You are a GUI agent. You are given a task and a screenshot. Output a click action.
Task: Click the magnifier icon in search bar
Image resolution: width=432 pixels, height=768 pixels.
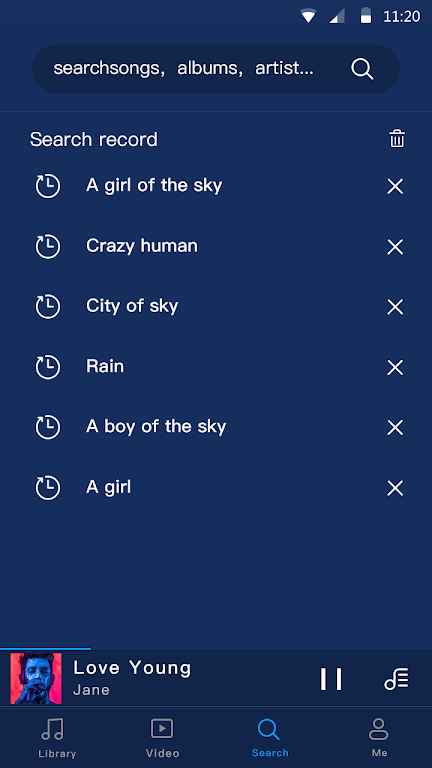point(362,69)
